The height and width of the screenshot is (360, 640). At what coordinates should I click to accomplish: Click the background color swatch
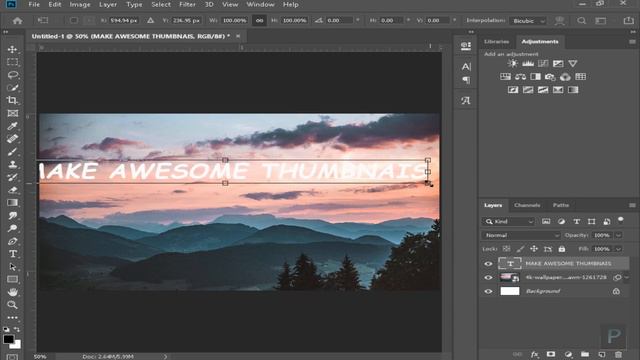(x=16, y=344)
